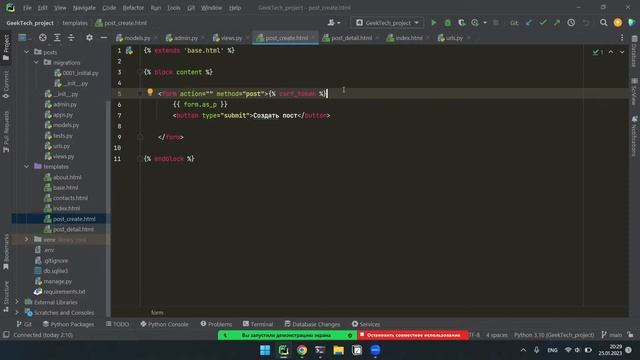
Task: Click the yellow lightbulb intention icon
Action: pos(150,92)
